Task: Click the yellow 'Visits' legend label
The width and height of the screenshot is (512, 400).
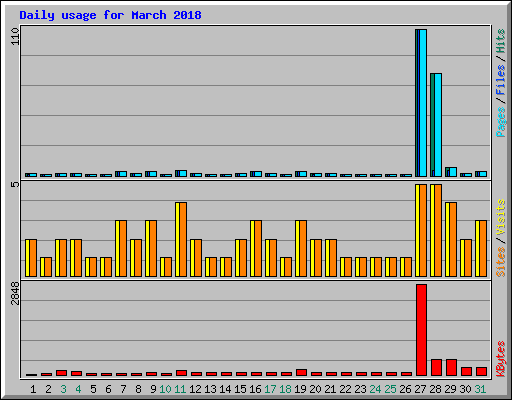Action: click(x=500, y=217)
